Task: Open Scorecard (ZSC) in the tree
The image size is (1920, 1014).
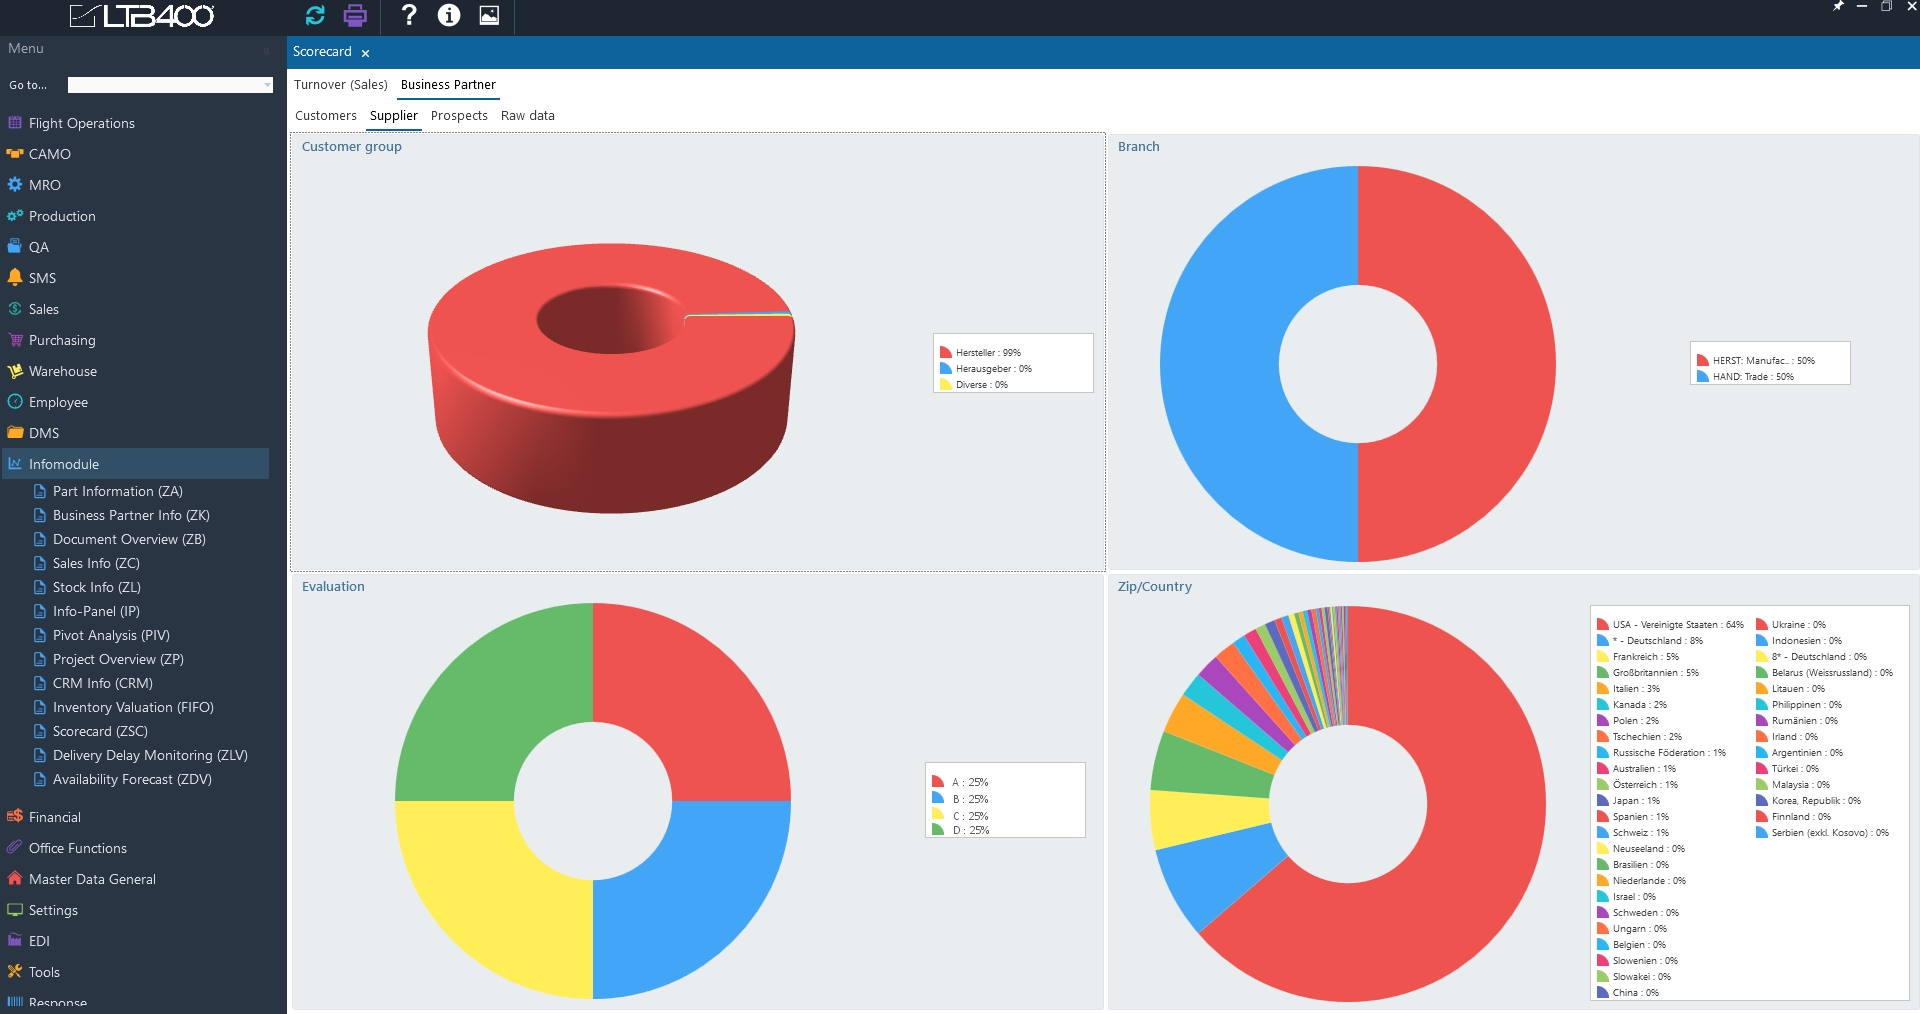Action: pos(100,731)
